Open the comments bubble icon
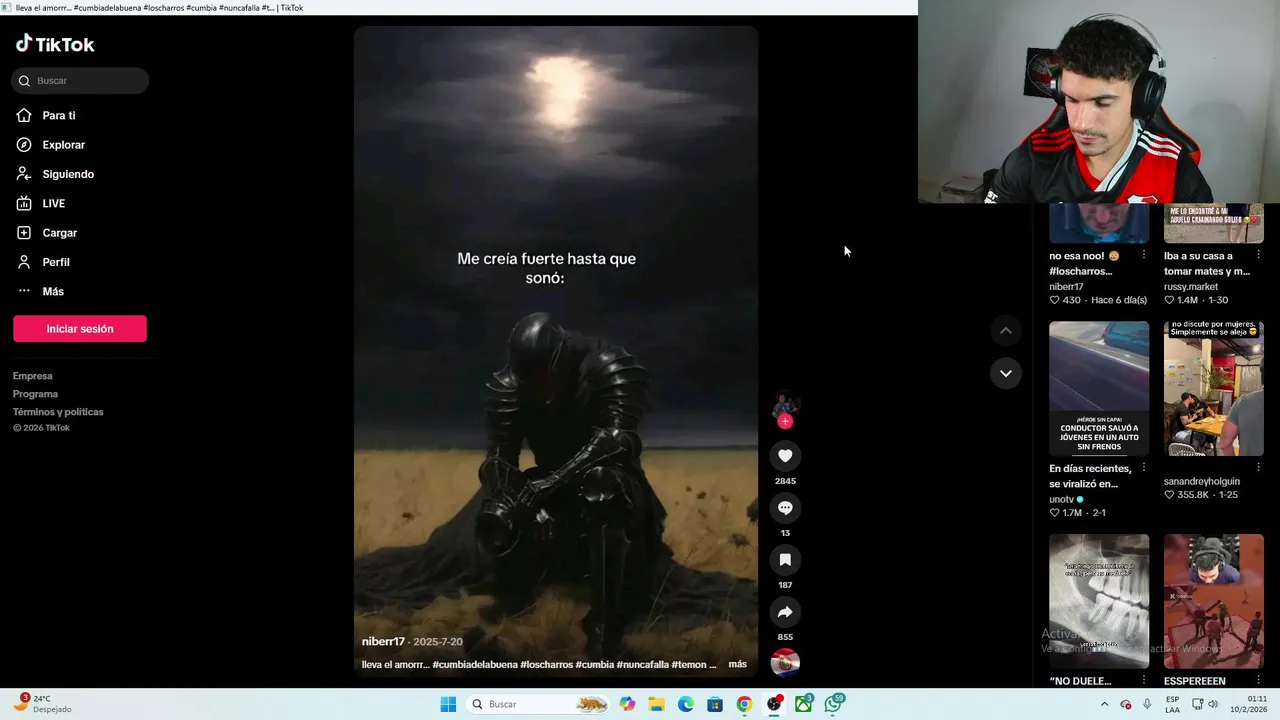The image size is (1280, 720). click(785, 508)
